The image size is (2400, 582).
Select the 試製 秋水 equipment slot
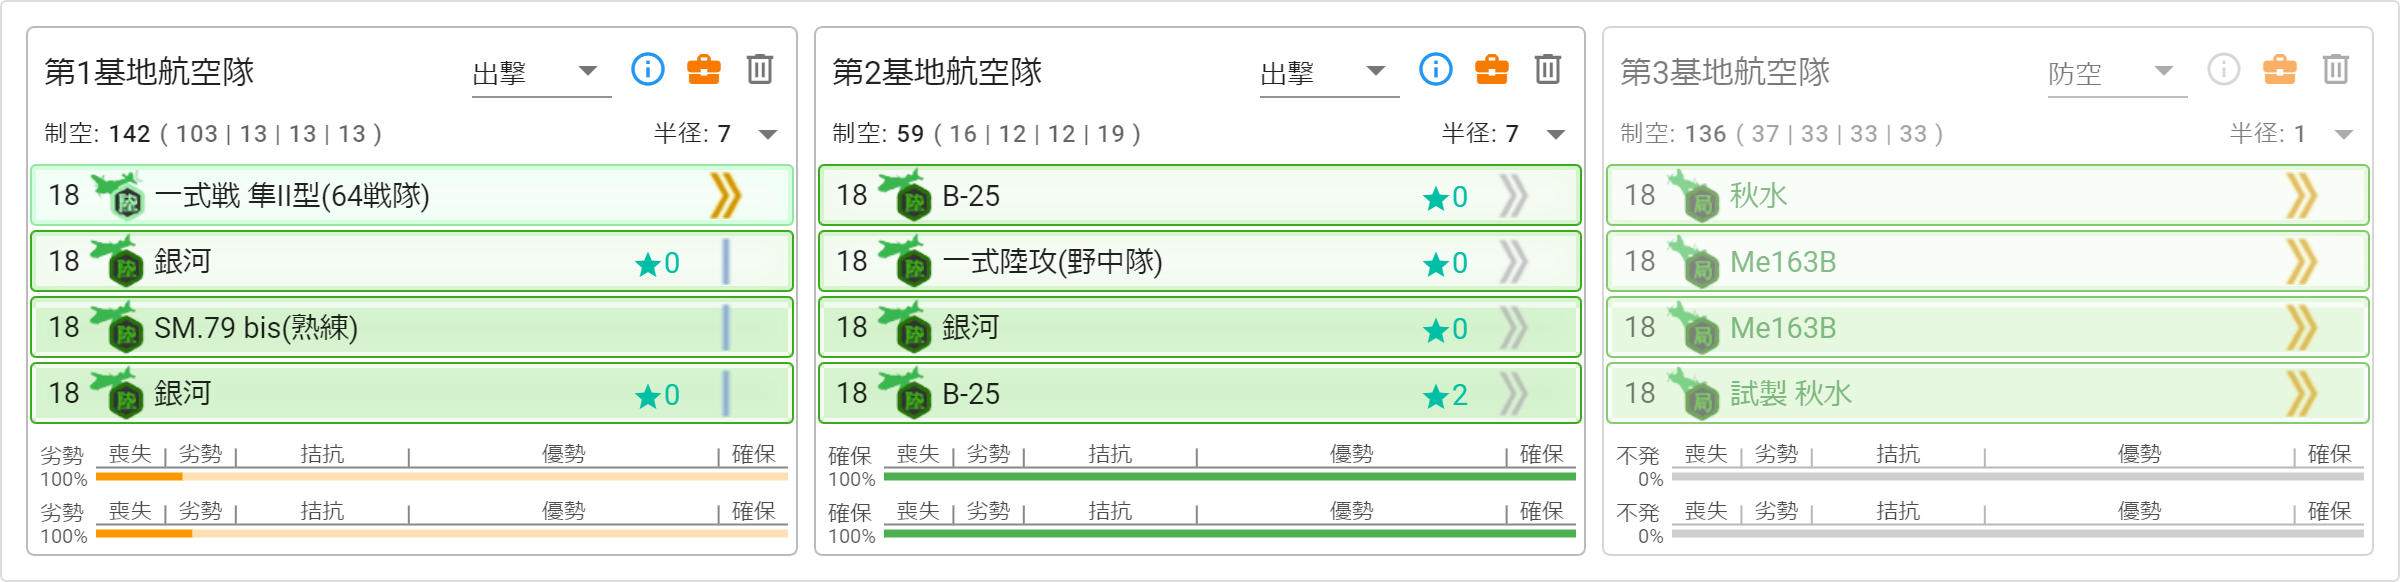(x=1988, y=393)
